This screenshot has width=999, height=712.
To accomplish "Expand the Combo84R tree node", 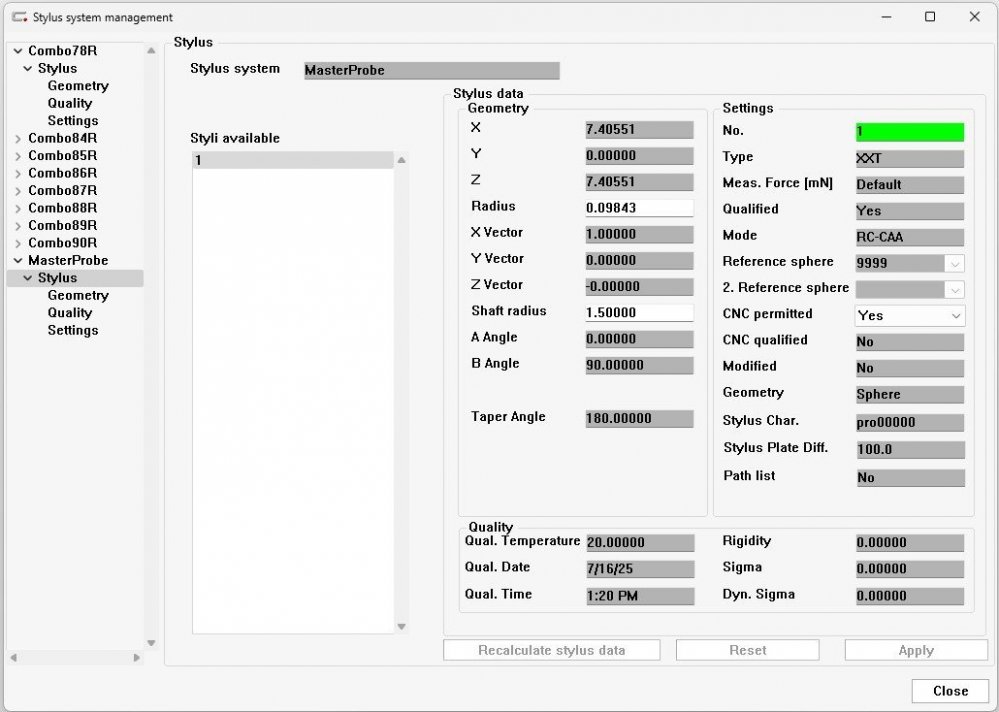I will pos(18,139).
